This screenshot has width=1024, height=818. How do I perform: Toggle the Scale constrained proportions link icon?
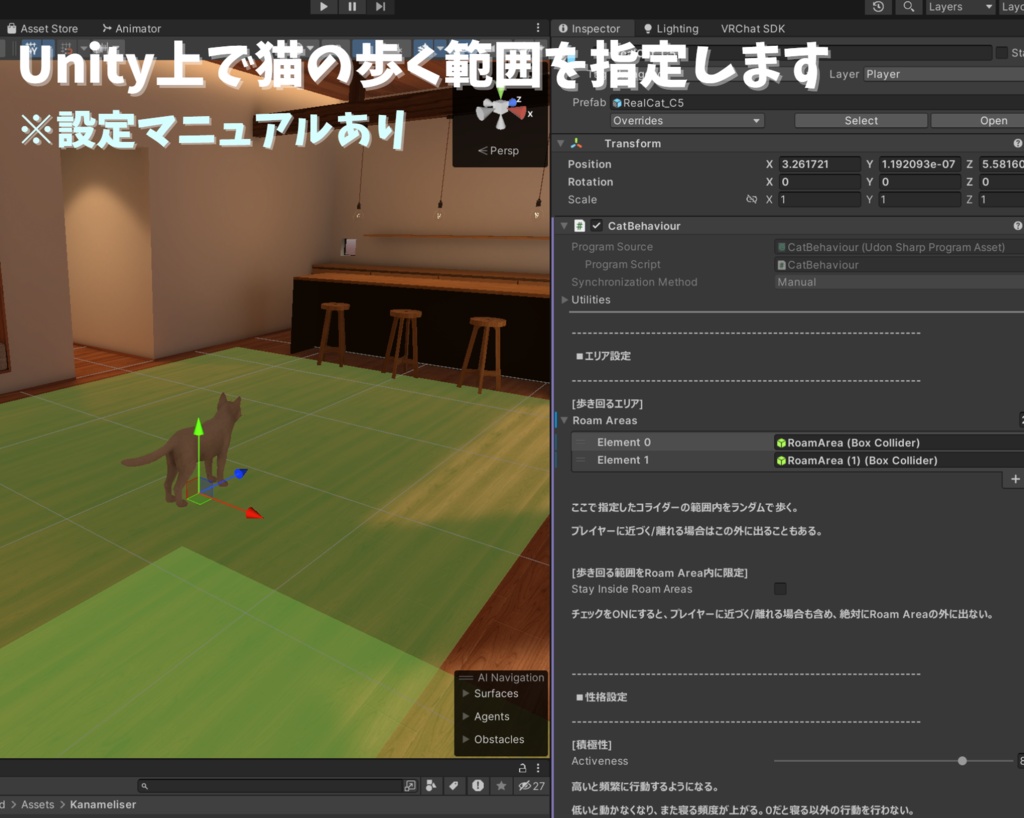coord(752,199)
